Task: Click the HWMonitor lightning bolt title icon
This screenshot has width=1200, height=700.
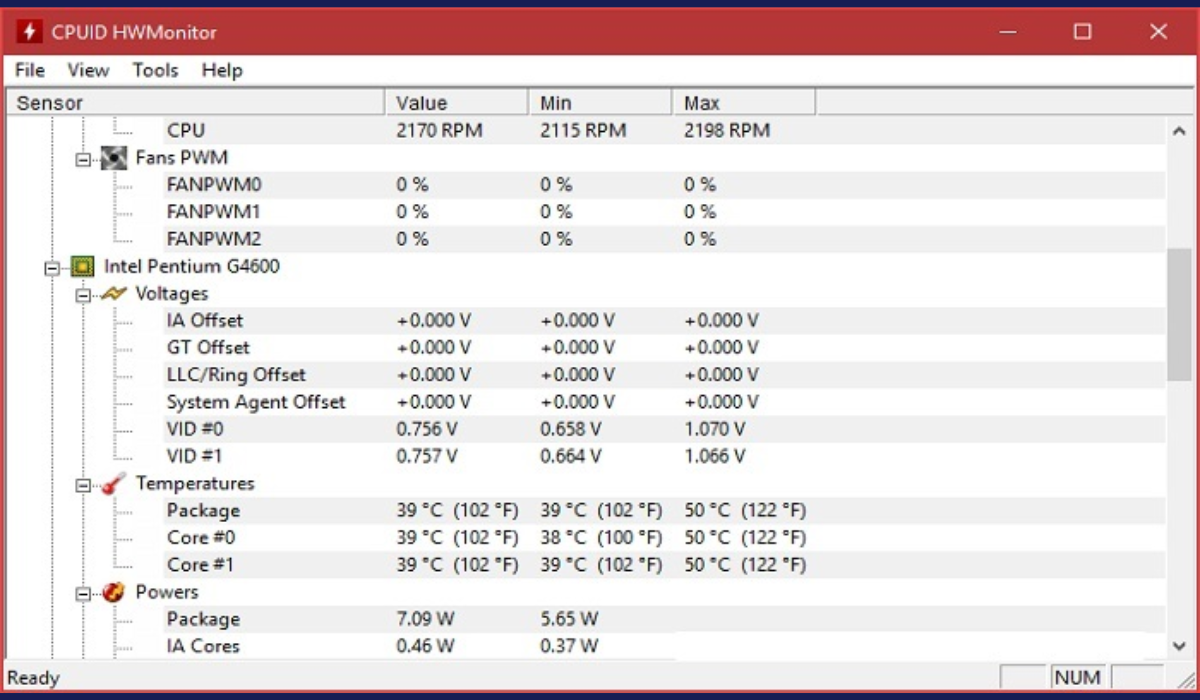Action: 29,32
